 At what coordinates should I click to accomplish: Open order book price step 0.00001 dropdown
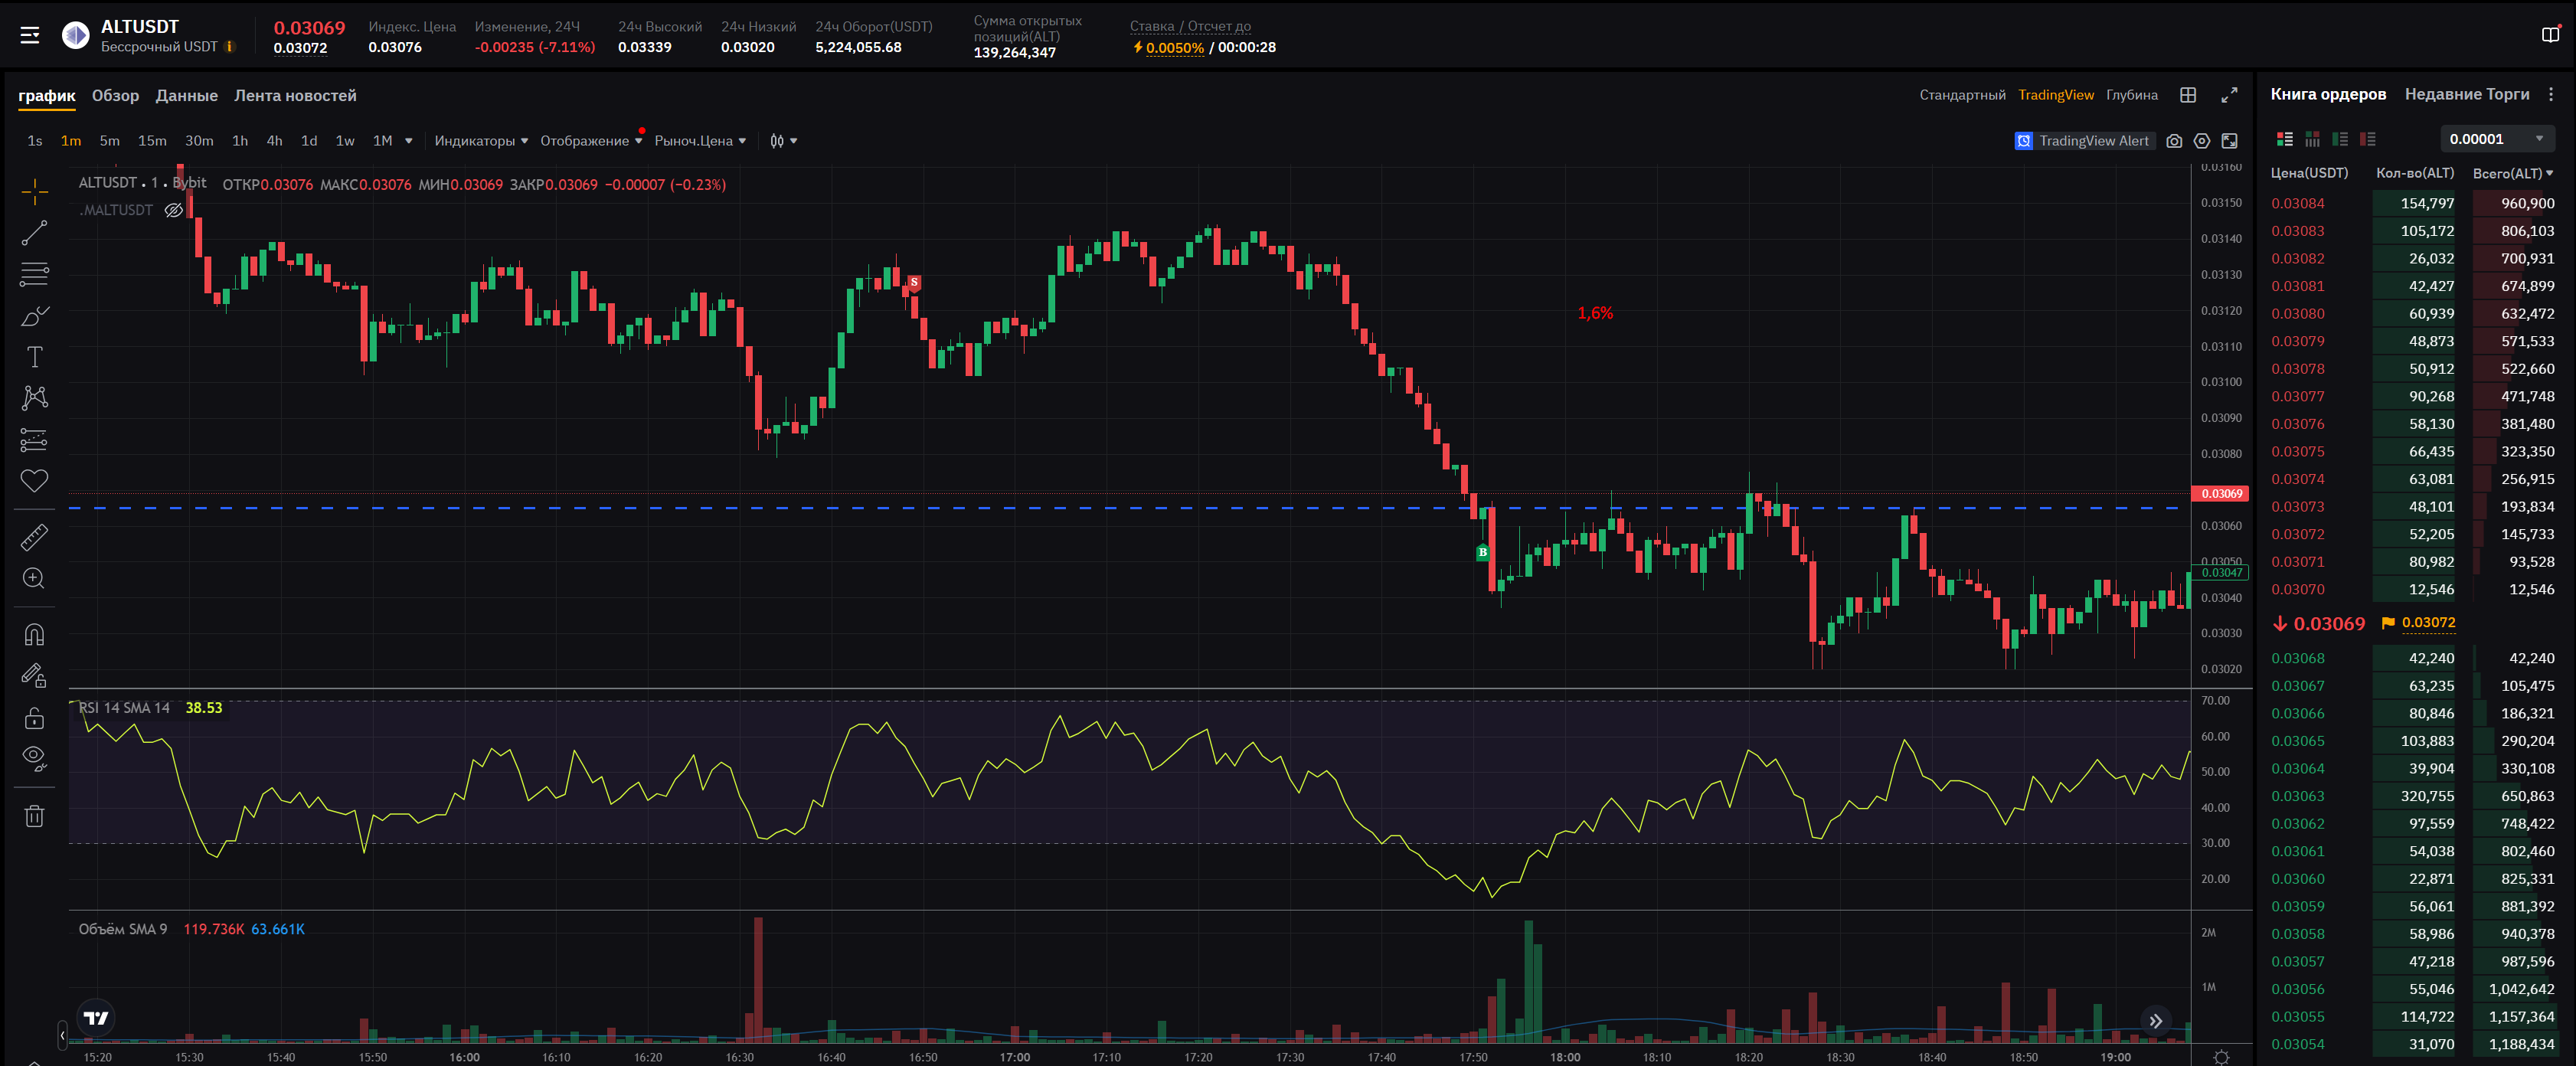pos(2497,139)
